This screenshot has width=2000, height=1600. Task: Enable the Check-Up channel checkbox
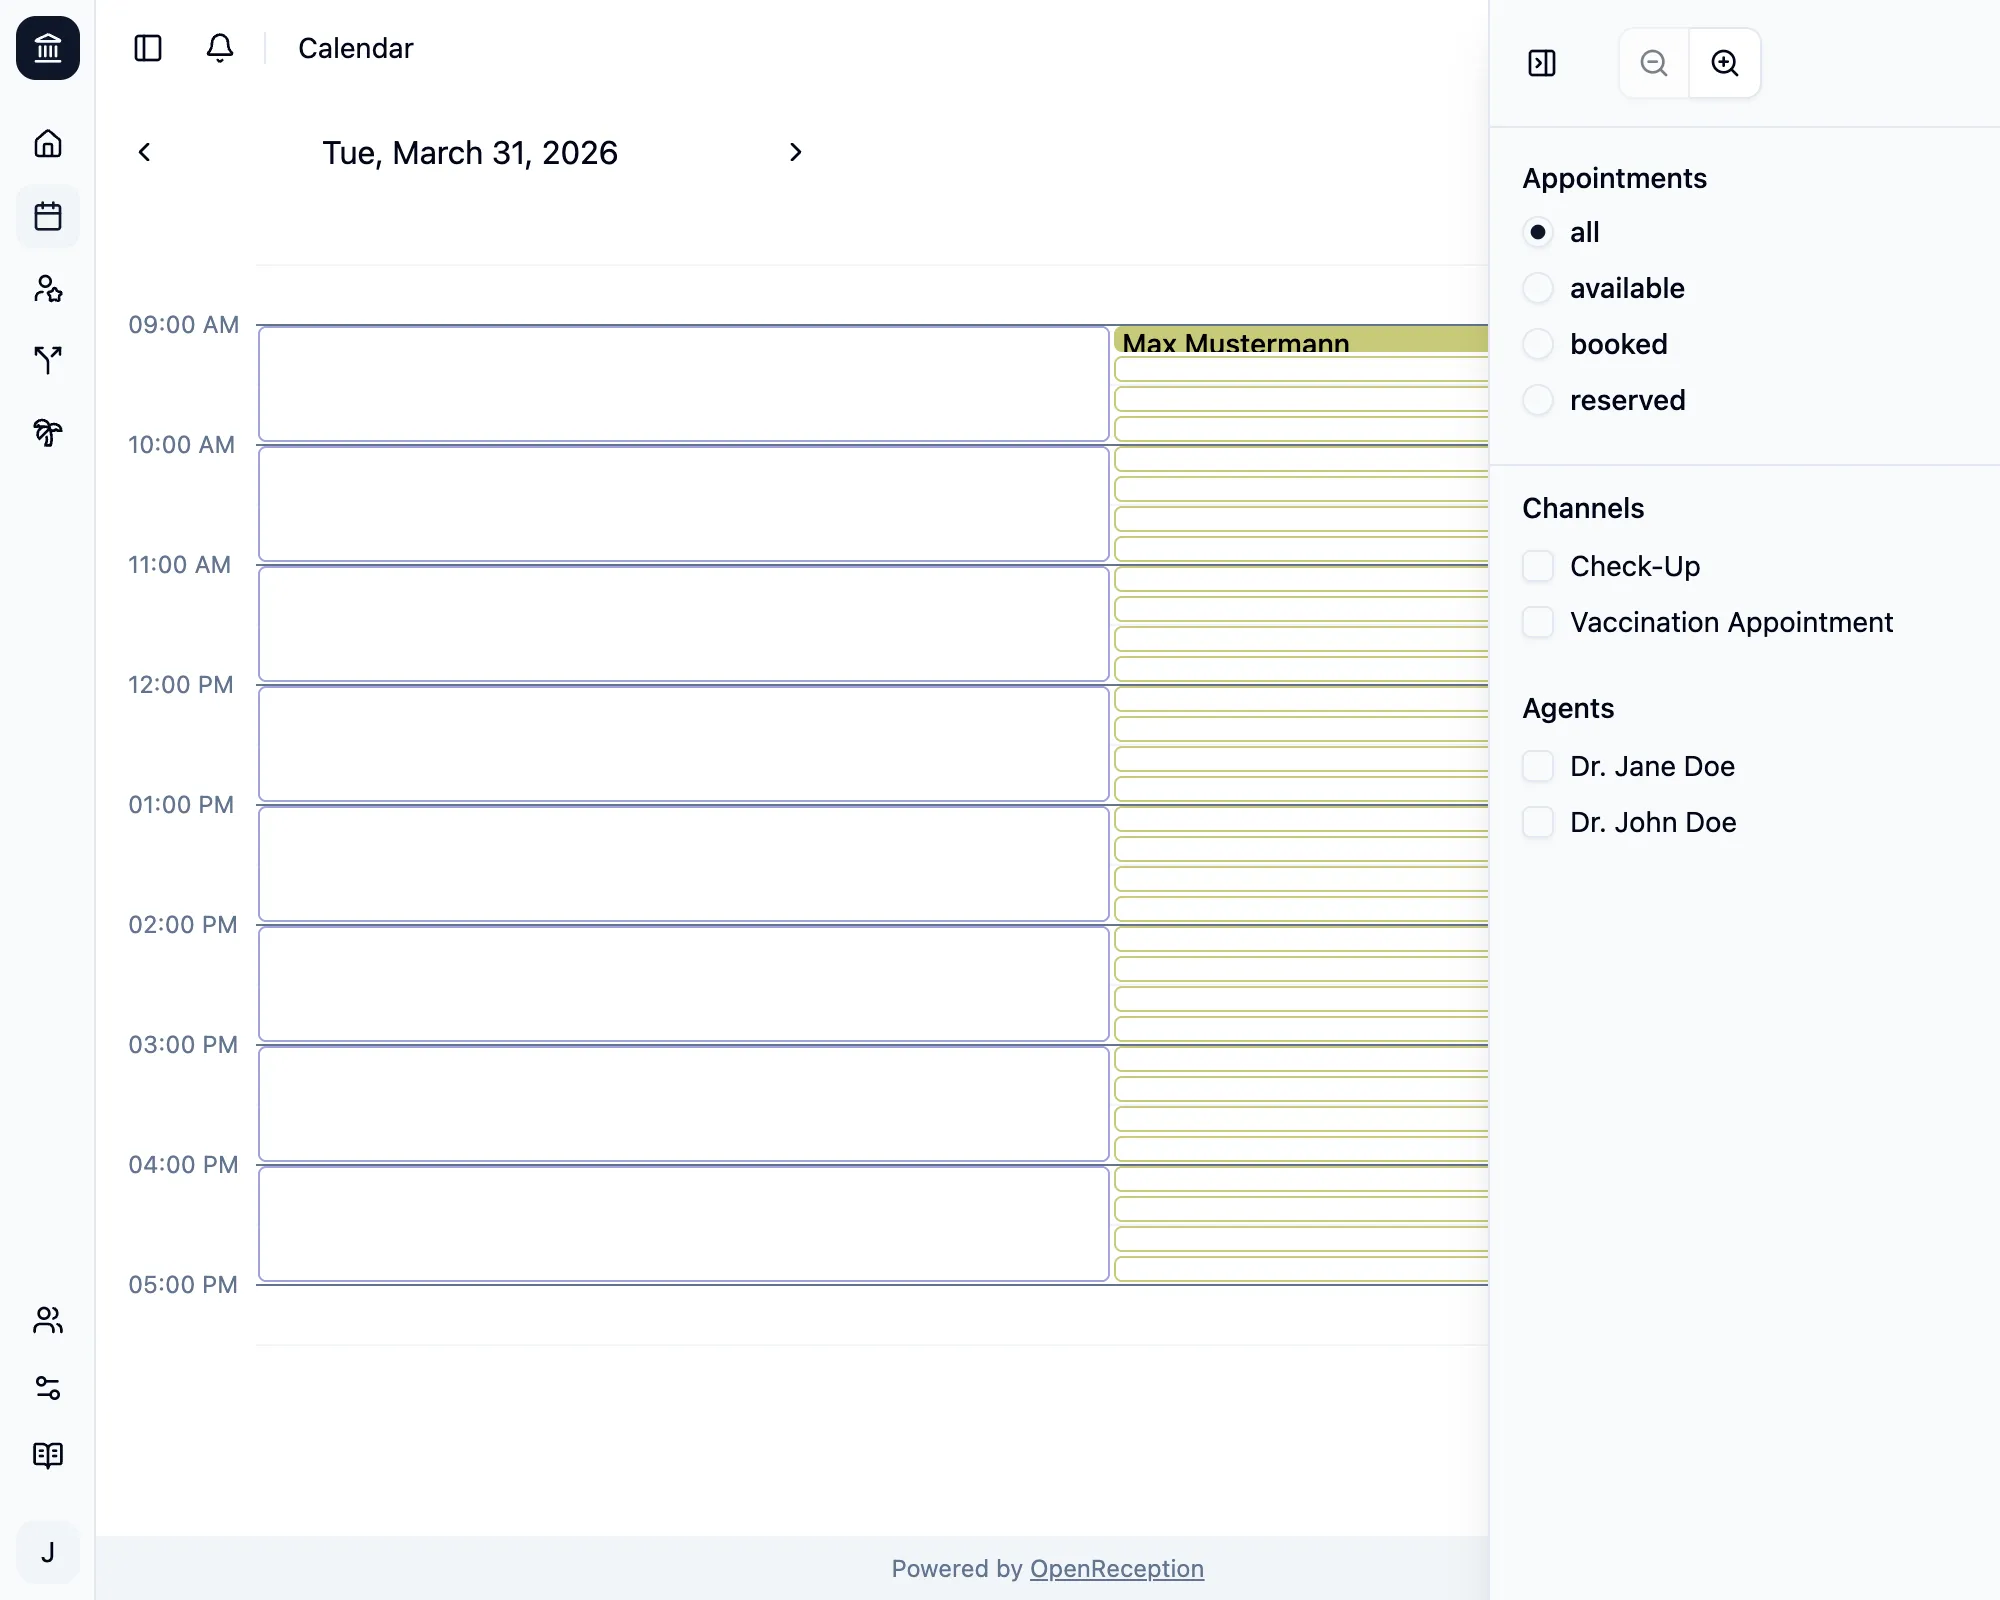tap(1538, 566)
